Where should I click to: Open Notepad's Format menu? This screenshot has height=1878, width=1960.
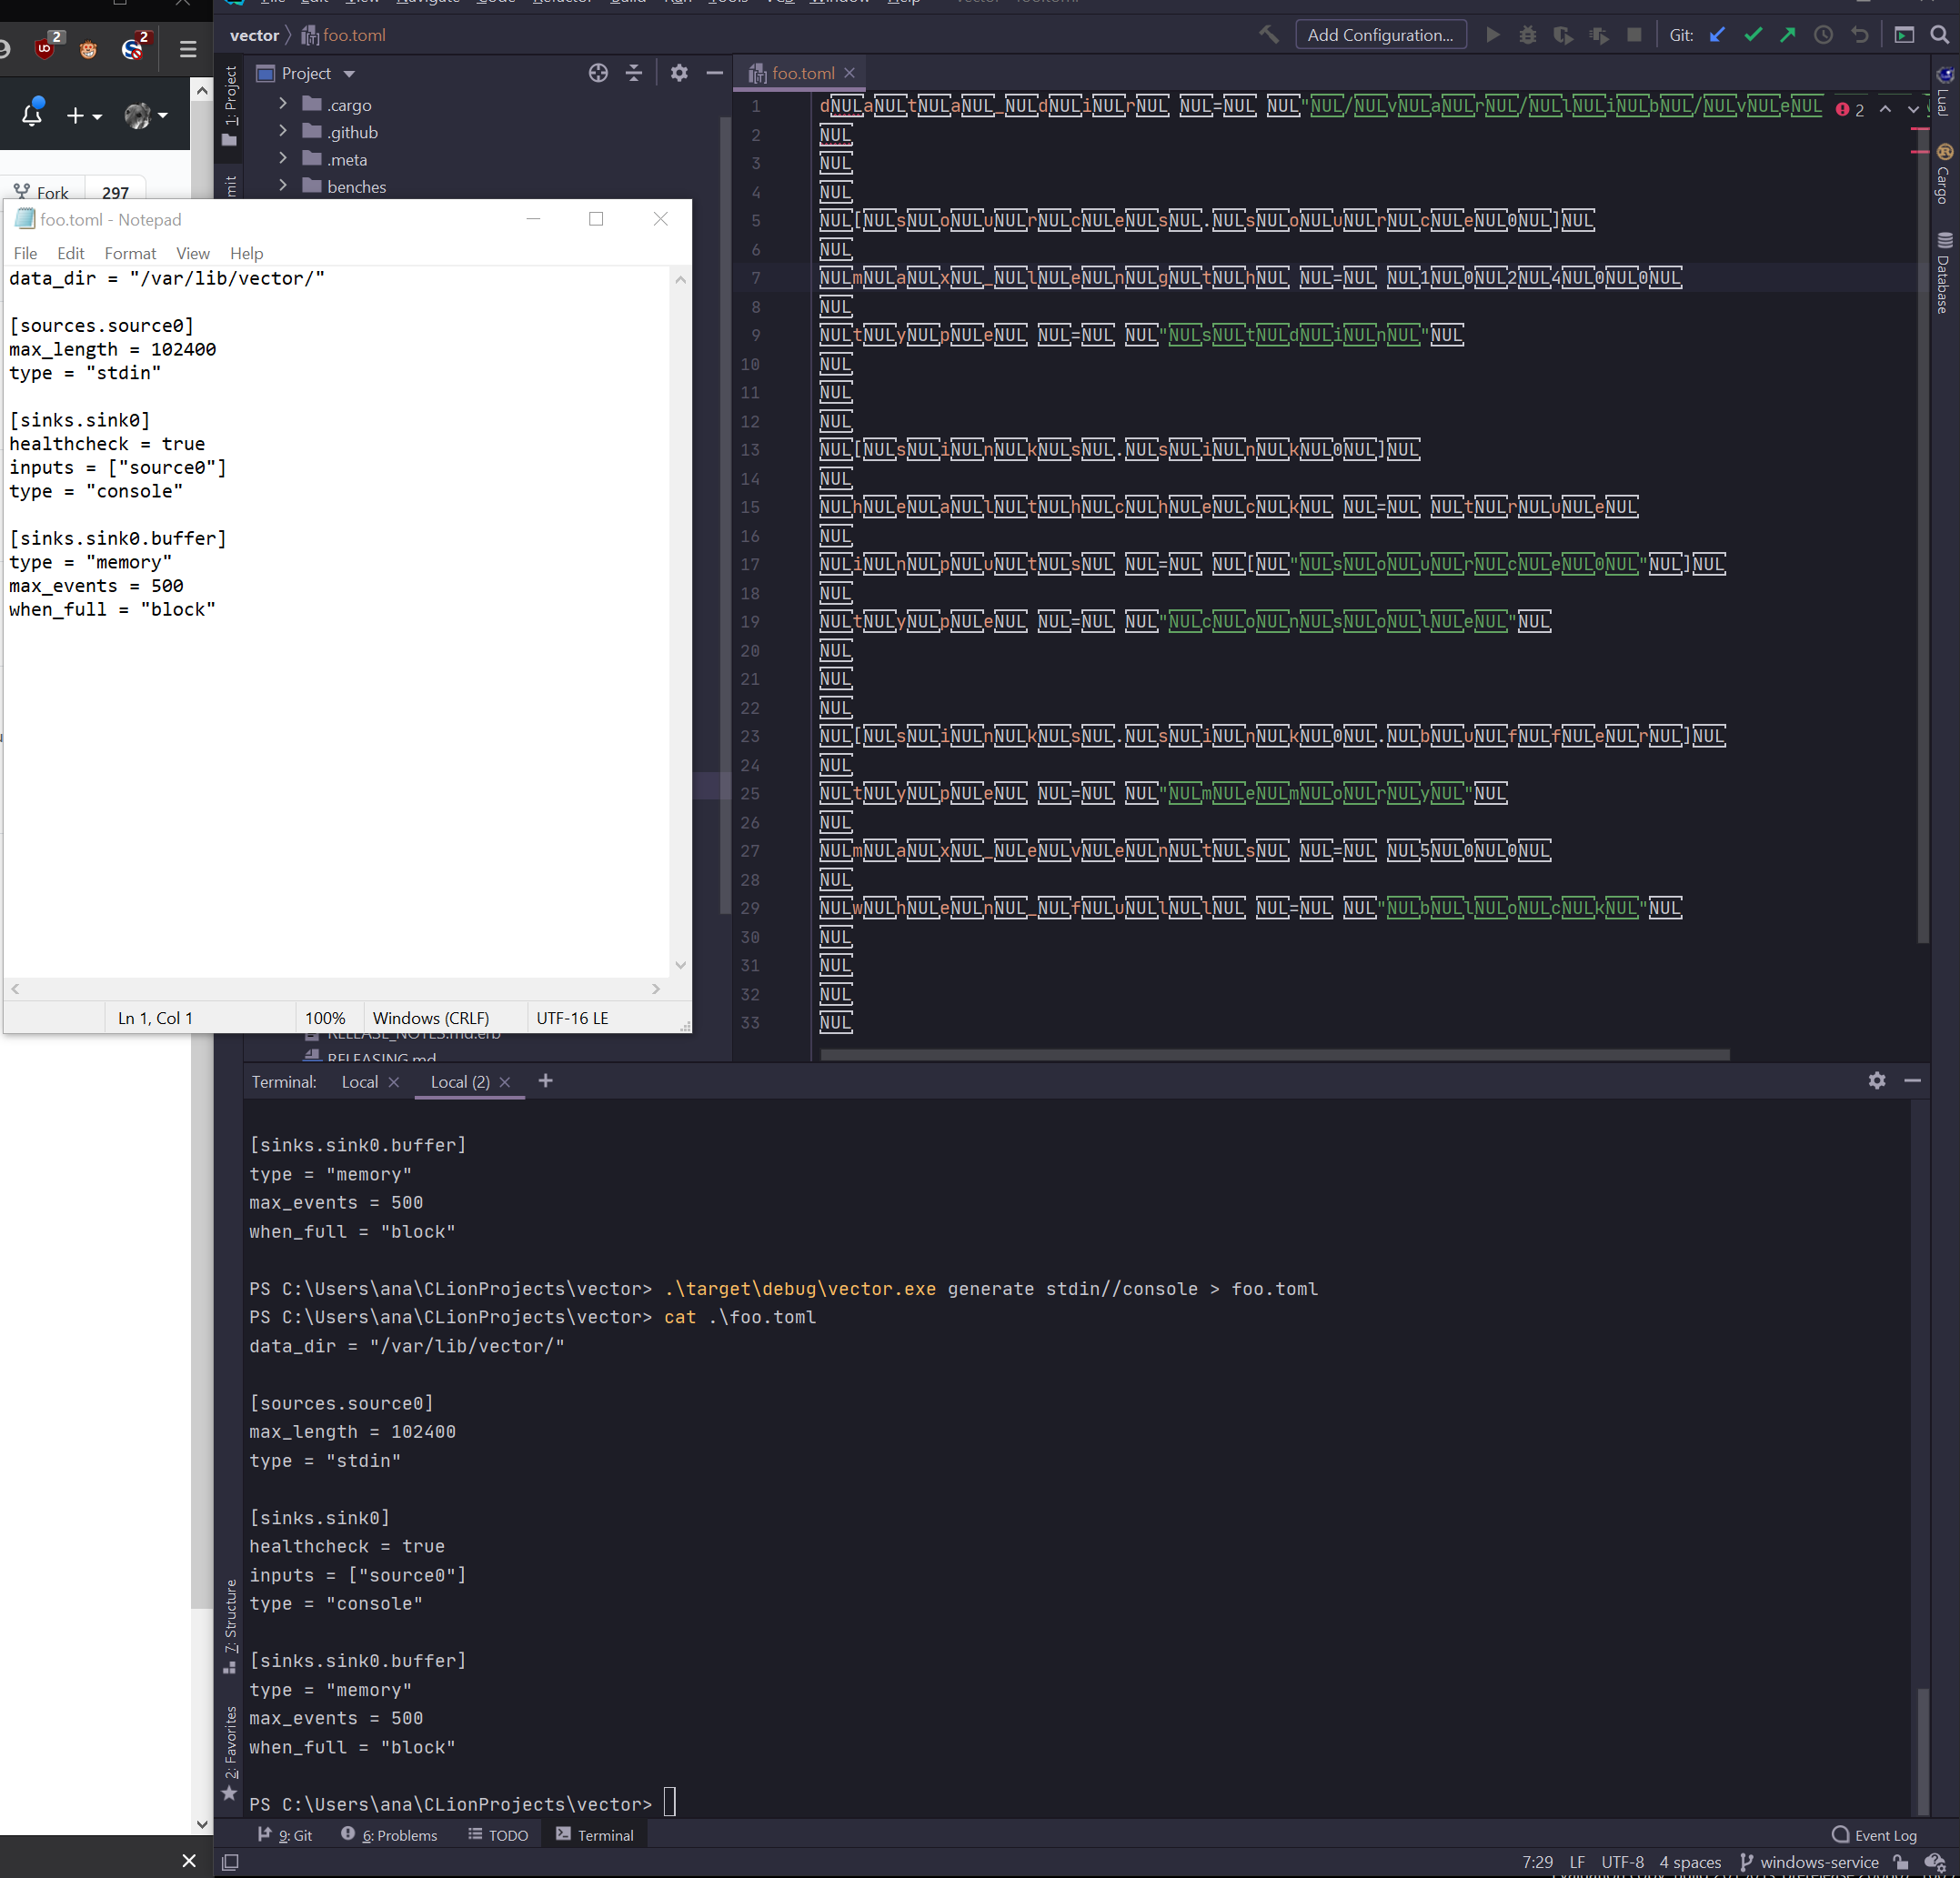pos(130,253)
